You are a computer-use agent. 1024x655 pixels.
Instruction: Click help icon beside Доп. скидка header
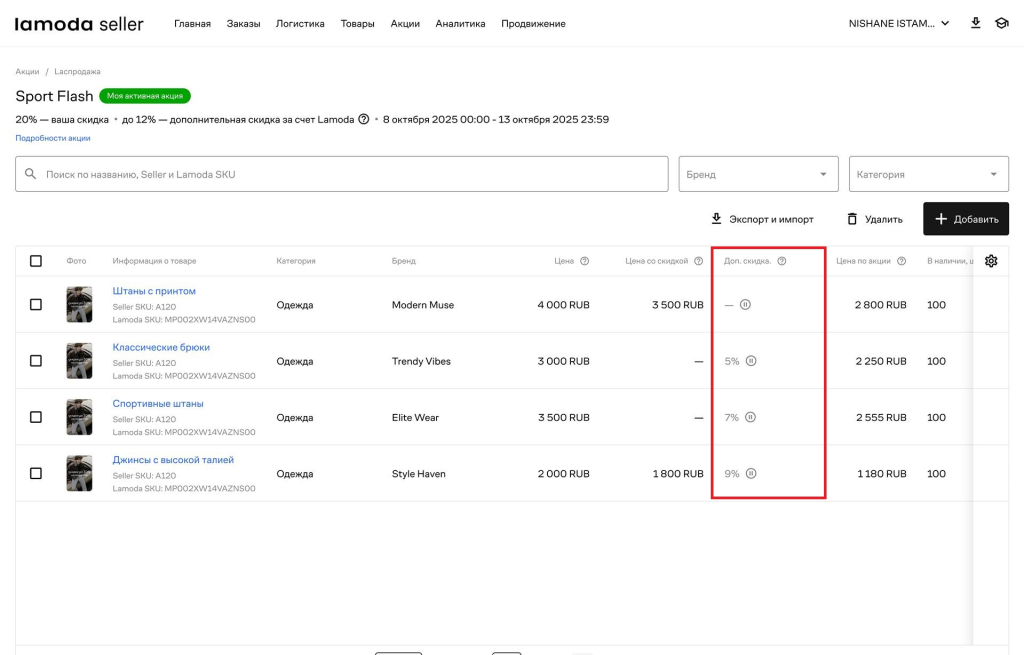pyautogui.click(x=782, y=261)
